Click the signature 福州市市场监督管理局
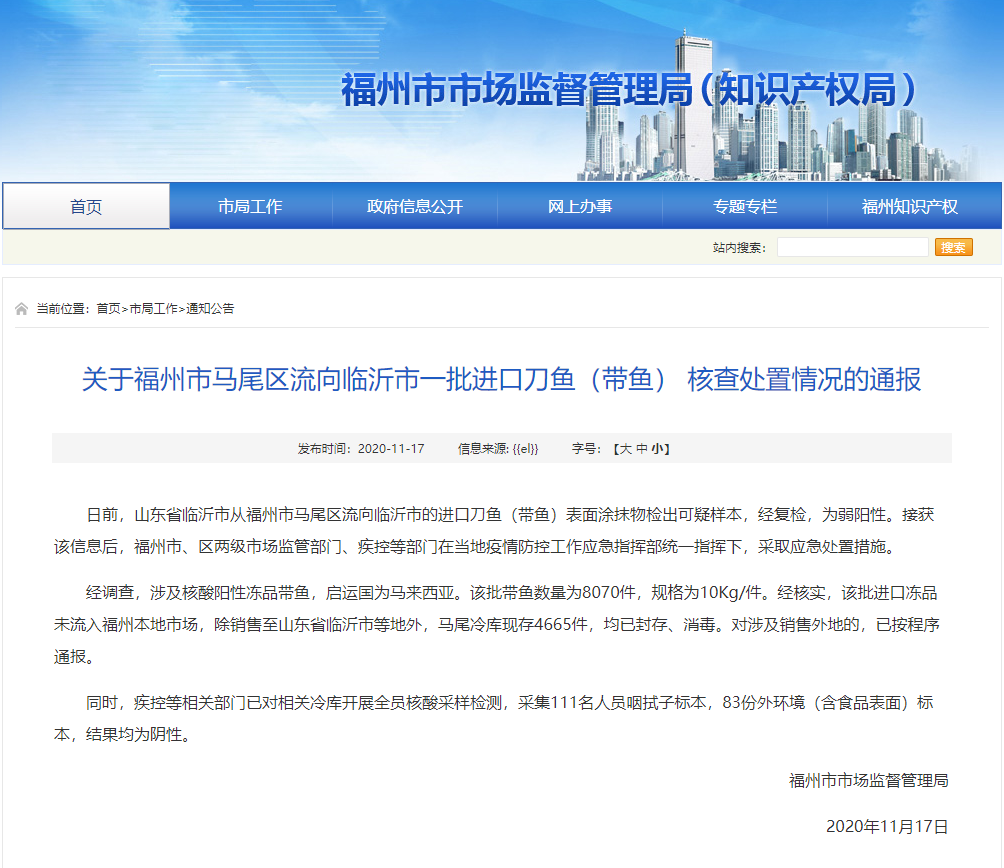1004x868 pixels. 868,780
